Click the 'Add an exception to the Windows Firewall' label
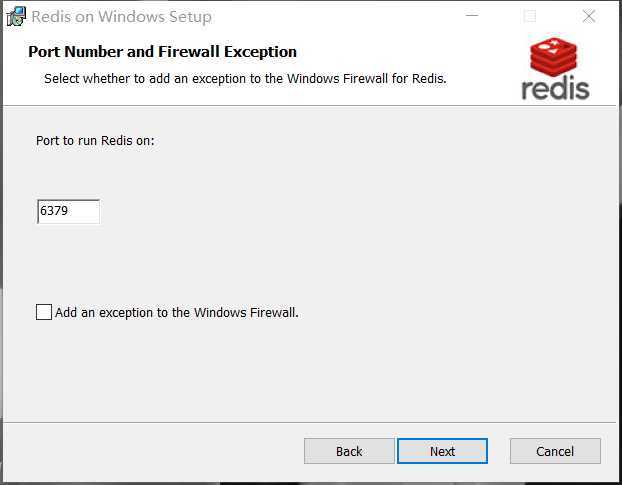This screenshot has height=485, width=622. (177, 312)
